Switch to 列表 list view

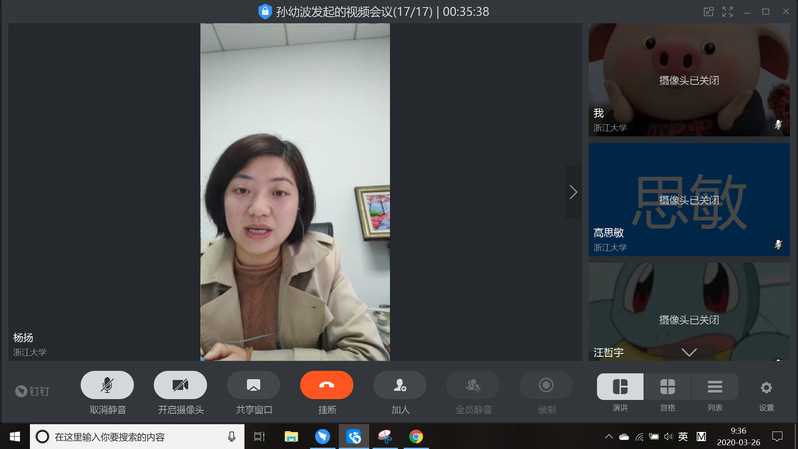click(714, 387)
